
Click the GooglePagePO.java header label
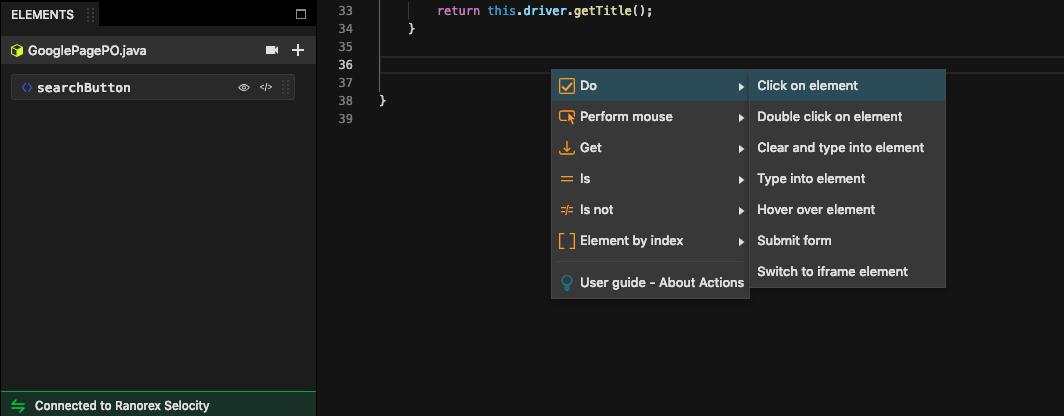87,50
